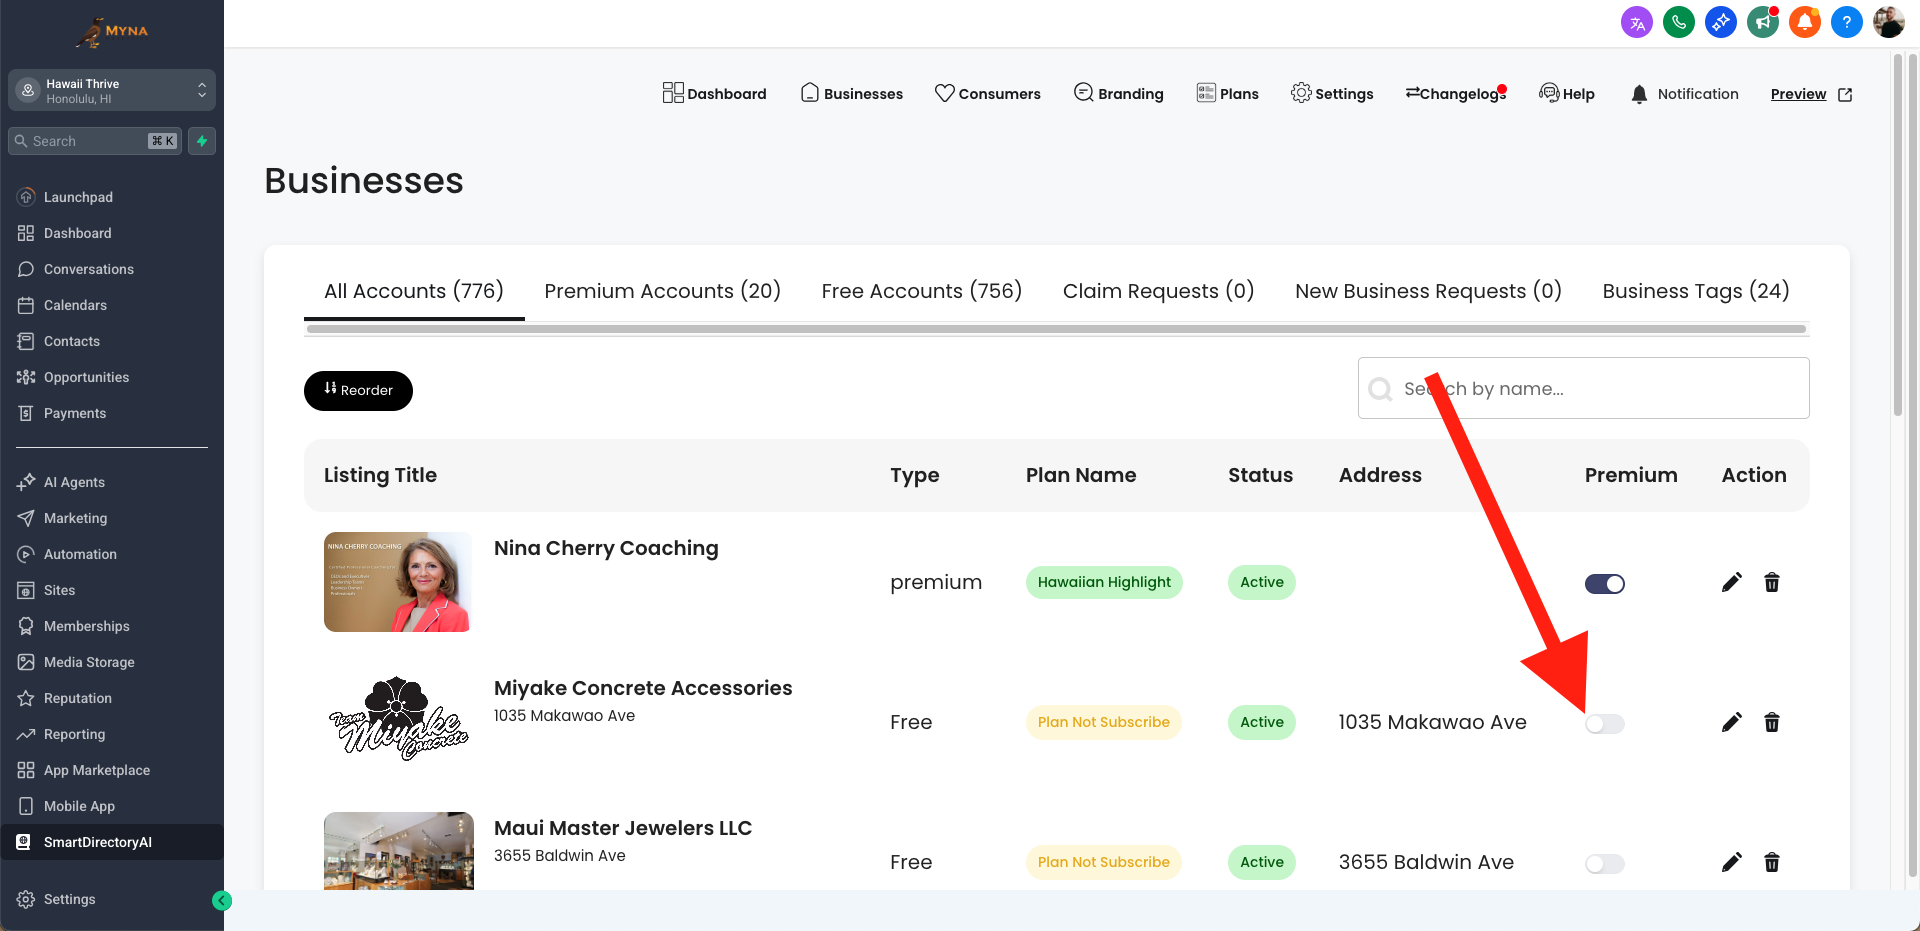Enable premium toggle for Miyake Concrete Accessories
The image size is (1920, 931).
pyautogui.click(x=1604, y=724)
